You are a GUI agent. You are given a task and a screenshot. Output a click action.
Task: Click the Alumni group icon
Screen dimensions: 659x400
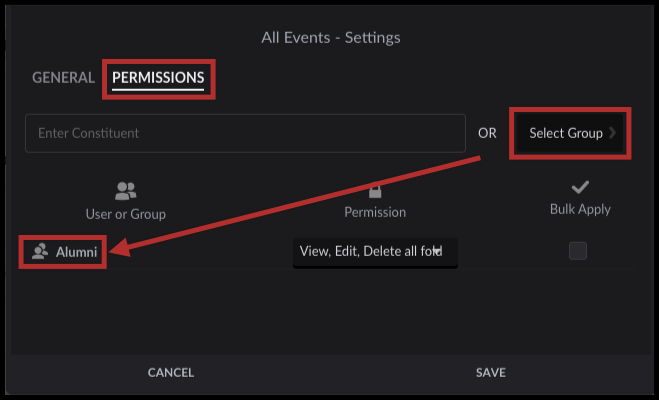[40, 251]
